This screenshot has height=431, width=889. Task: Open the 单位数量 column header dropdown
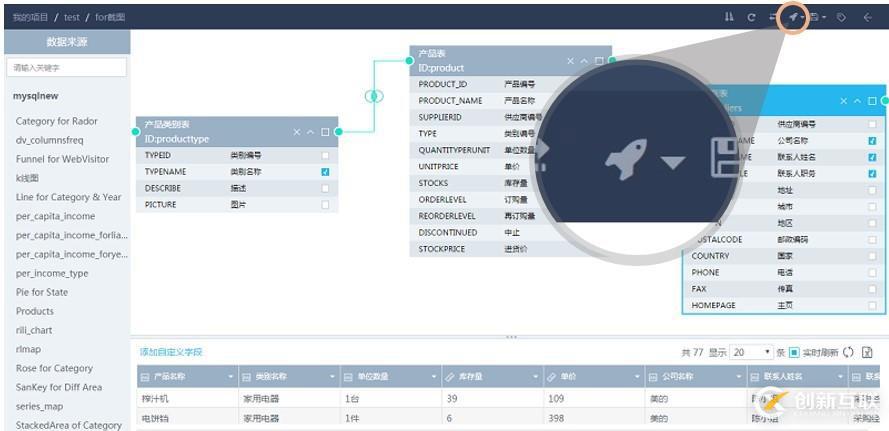tap(434, 377)
